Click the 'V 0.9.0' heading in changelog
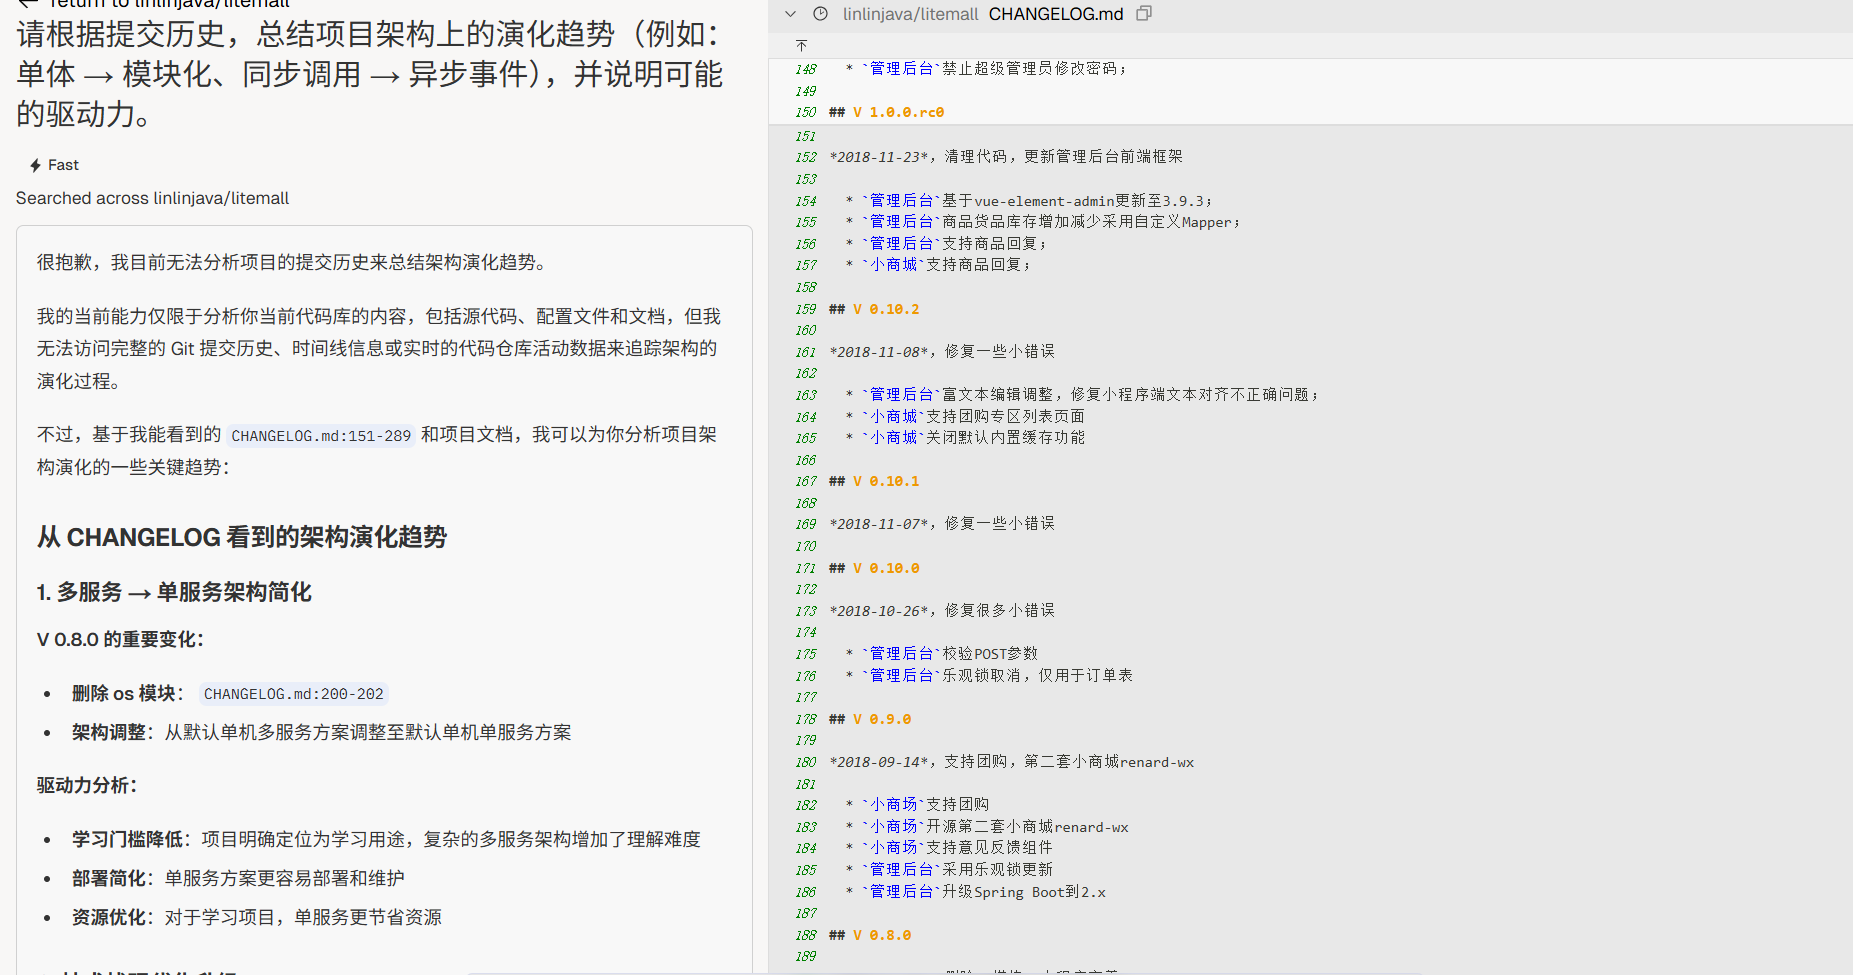 click(881, 719)
